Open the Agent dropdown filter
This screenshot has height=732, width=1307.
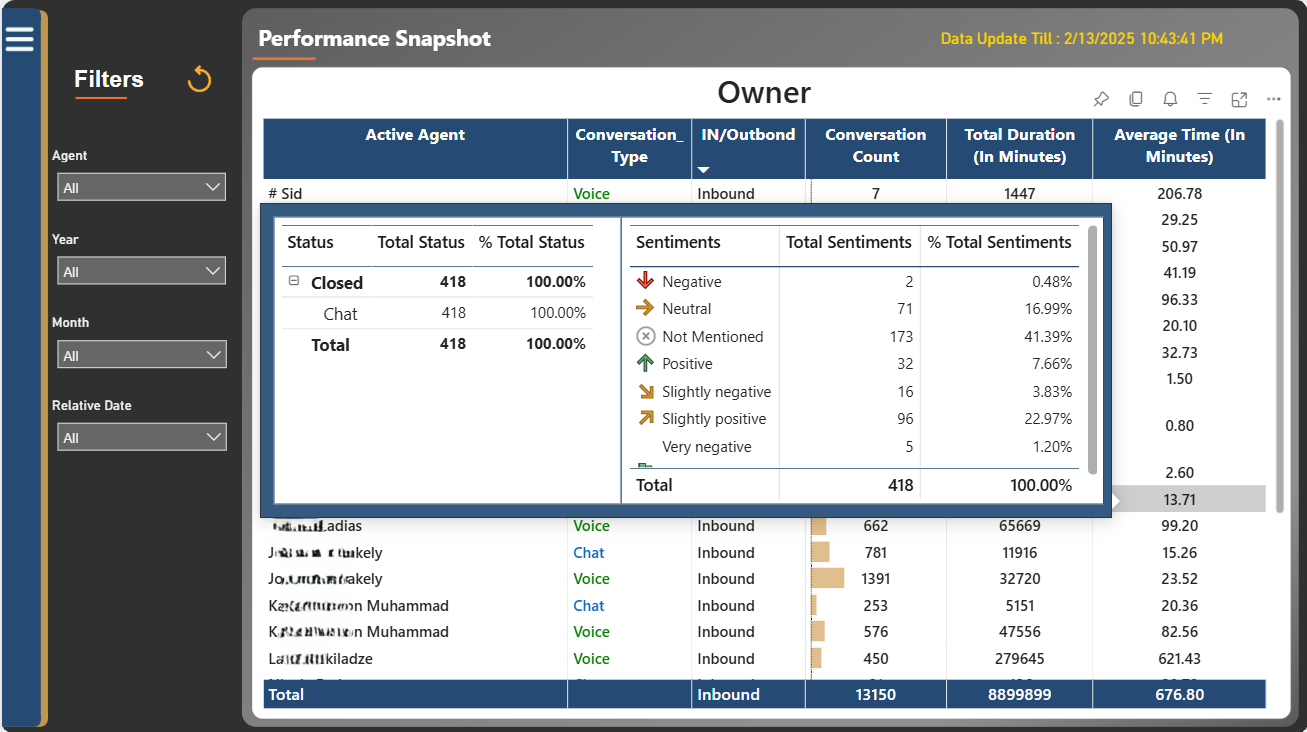[x=139, y=187]
